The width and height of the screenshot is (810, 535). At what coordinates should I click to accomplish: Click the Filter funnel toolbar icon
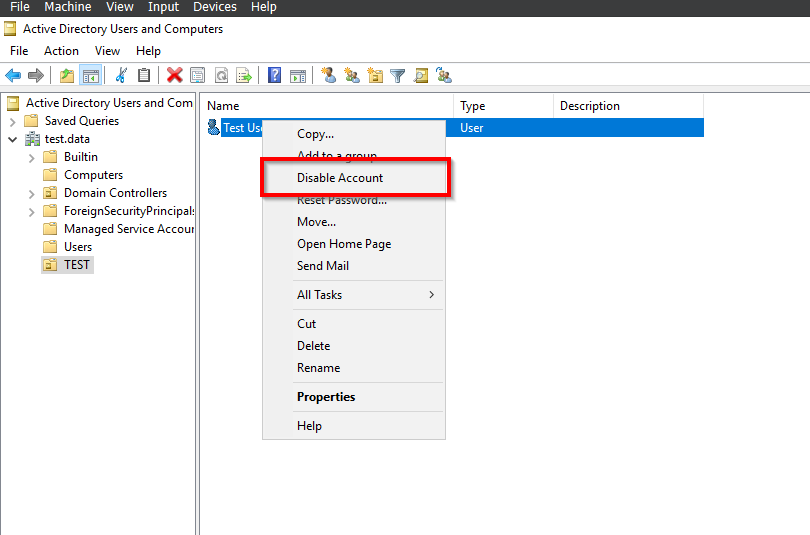pyautogui.click(x=397, y=76)
